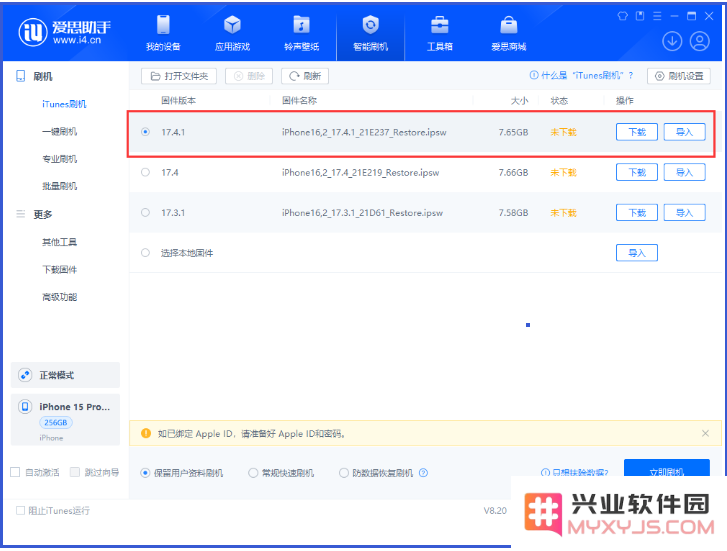Click the i4 爱思助手 logo

tap(64, 32)
